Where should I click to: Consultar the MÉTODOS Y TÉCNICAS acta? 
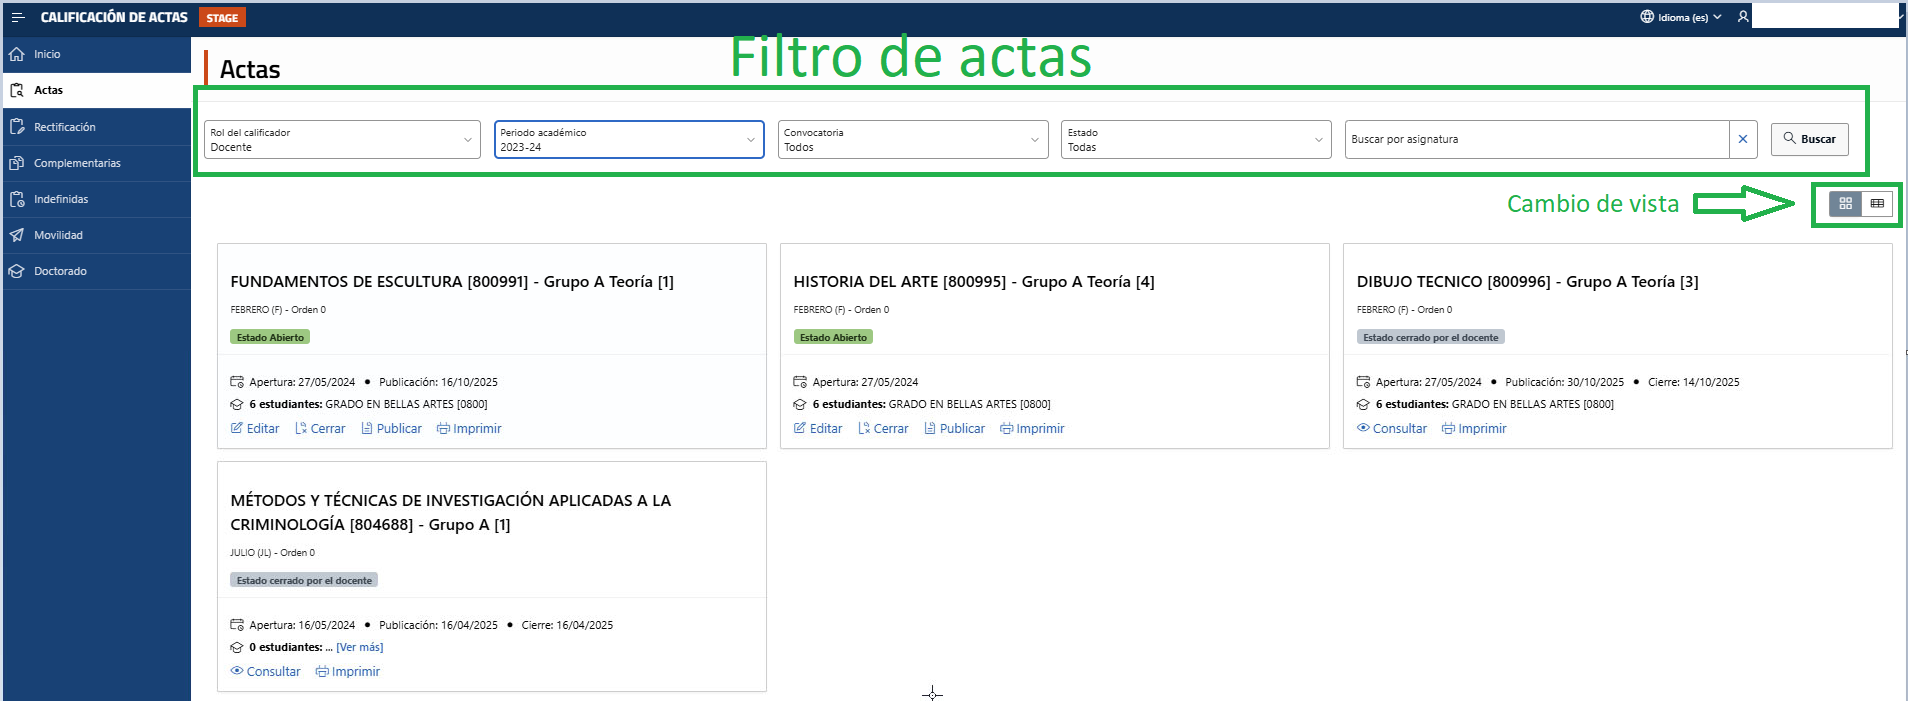click(x=266, y=671)
